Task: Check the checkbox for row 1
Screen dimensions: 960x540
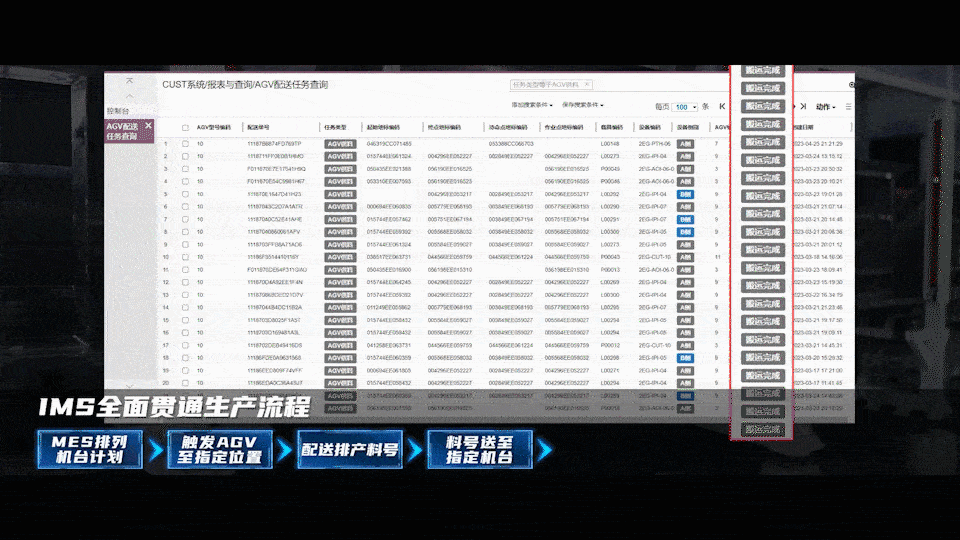Action: 185,144
